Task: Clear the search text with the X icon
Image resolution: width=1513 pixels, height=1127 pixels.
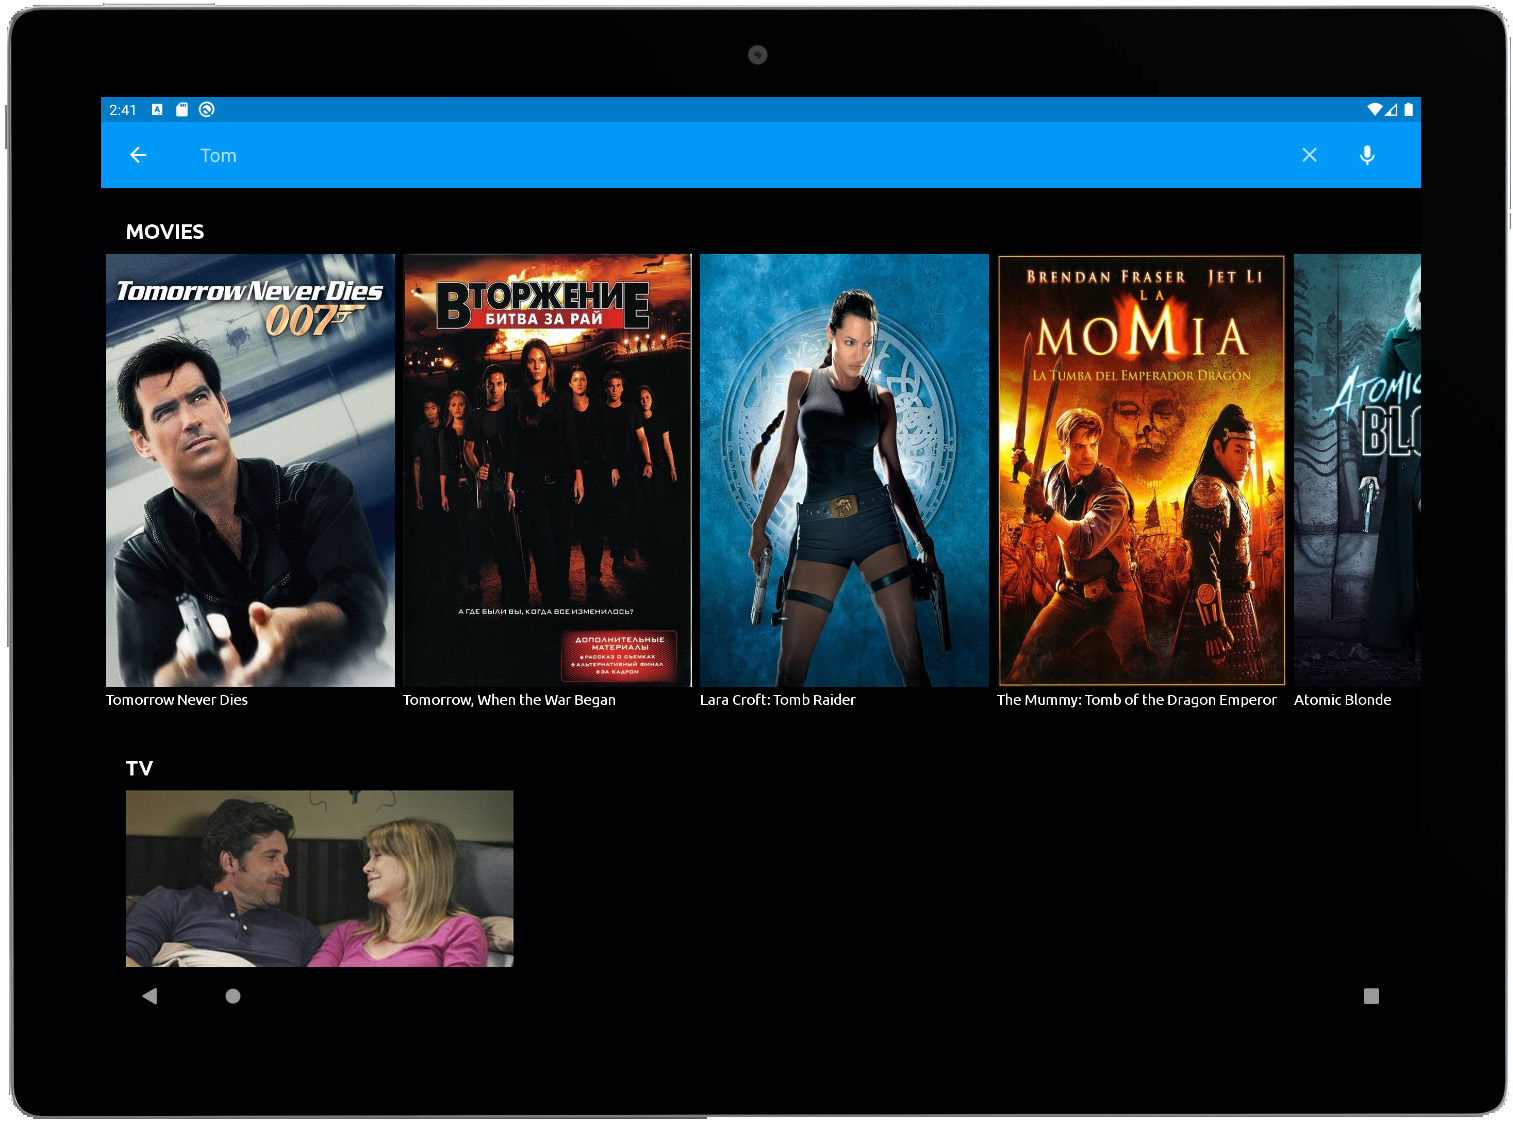Action: (1309, 155)
